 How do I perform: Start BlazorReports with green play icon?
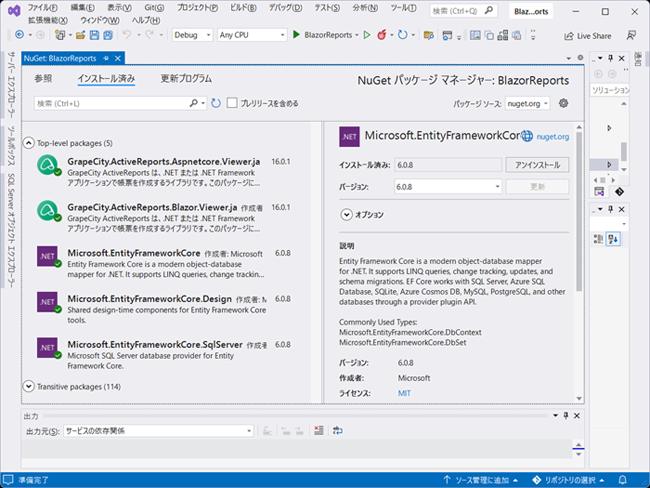[296, 35]
